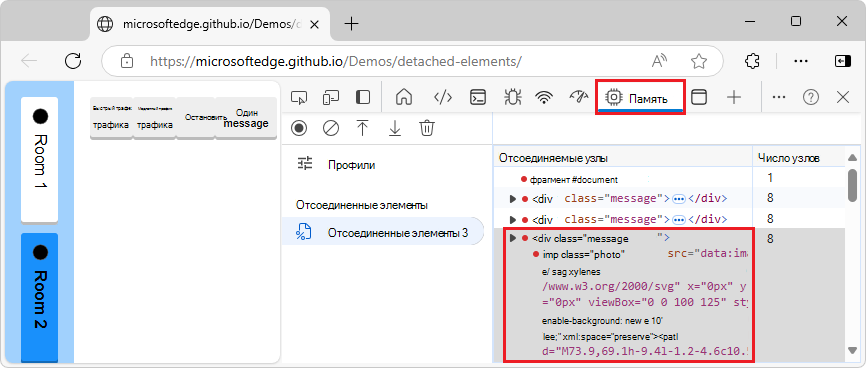Switch to the Память tab
The height and width of the screenshot is (368, 866).
pos(640,98)
